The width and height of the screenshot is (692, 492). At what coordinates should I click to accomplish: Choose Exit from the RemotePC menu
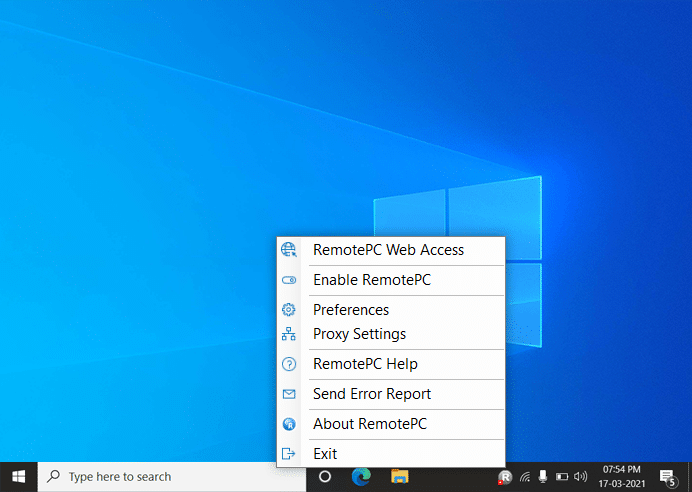pos(391,454)
